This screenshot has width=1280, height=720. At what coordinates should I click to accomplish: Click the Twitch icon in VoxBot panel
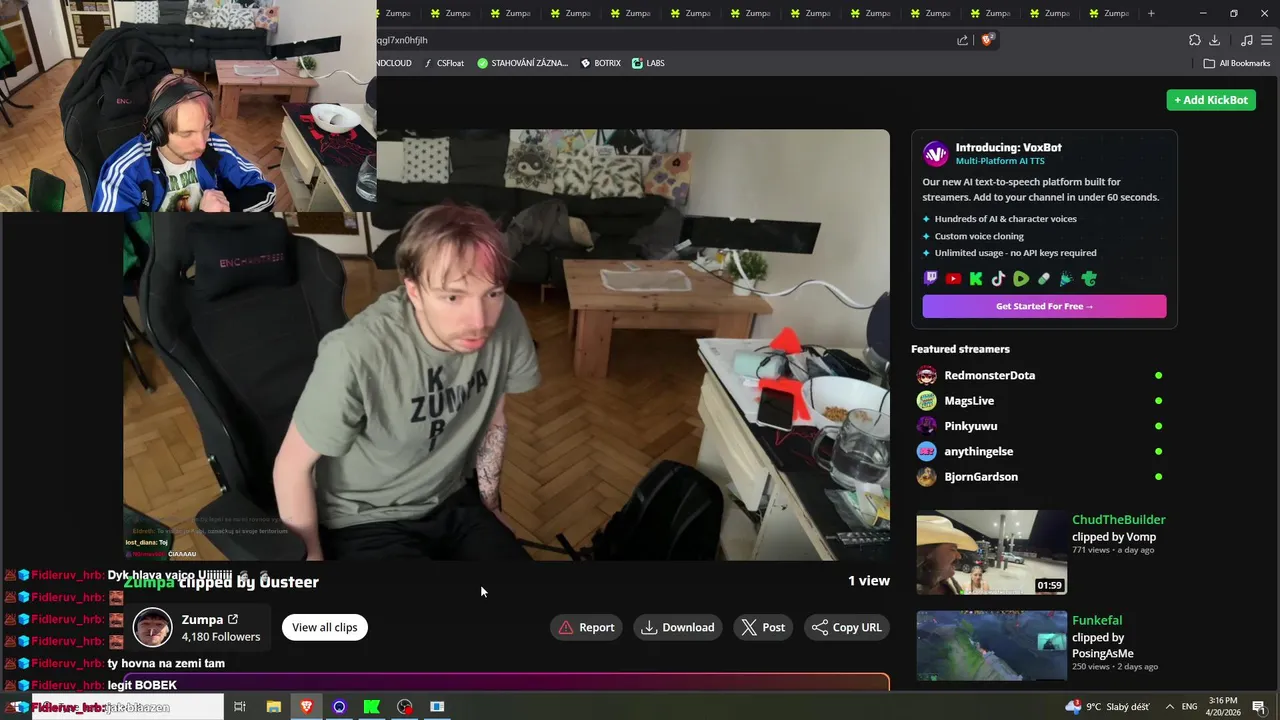[931, 279]
